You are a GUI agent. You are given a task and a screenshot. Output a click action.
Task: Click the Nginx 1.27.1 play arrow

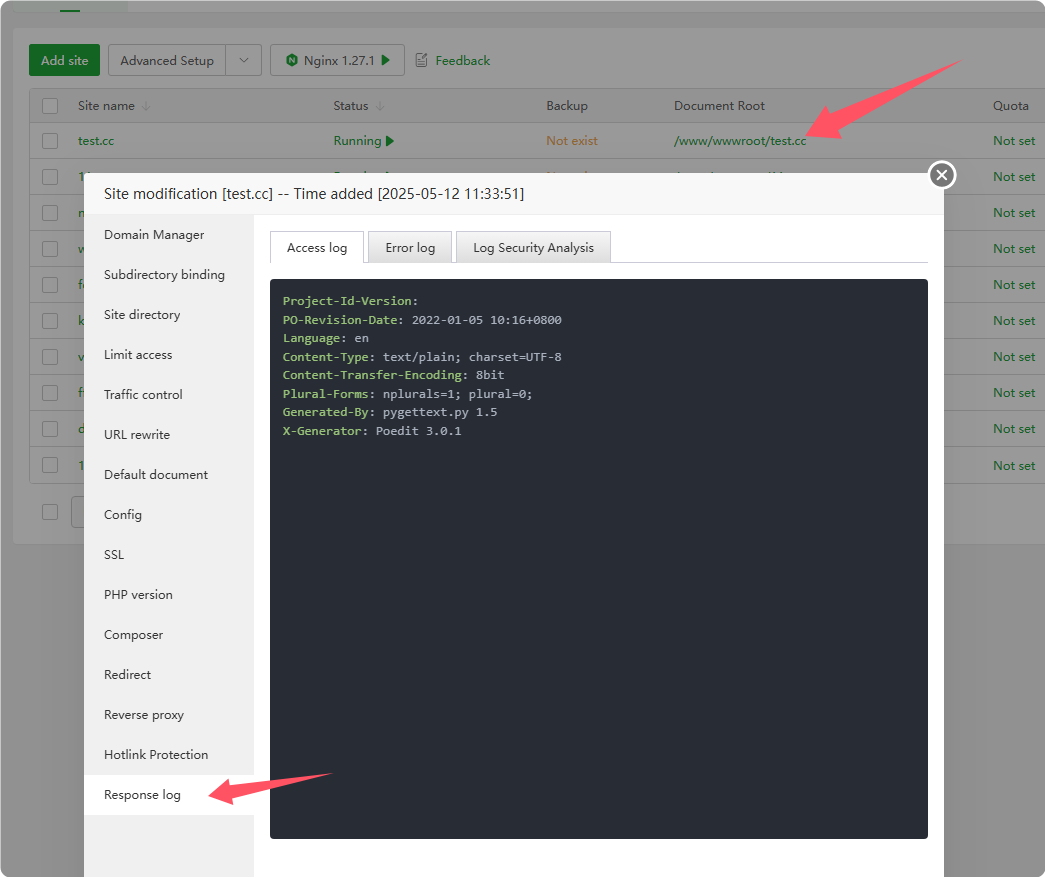386,61
